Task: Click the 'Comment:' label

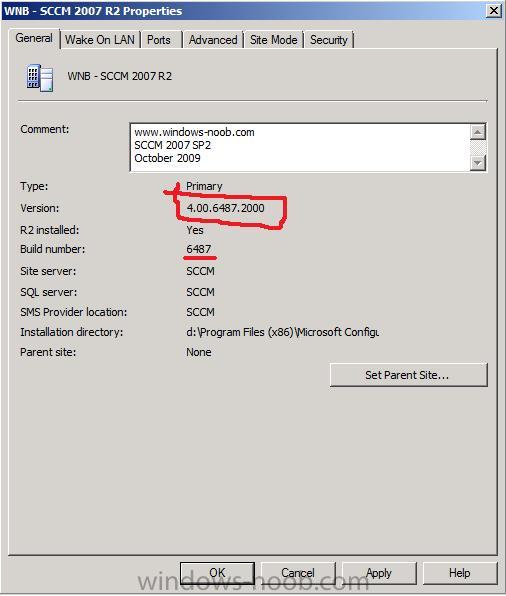Action: click(x=45, y=129)
